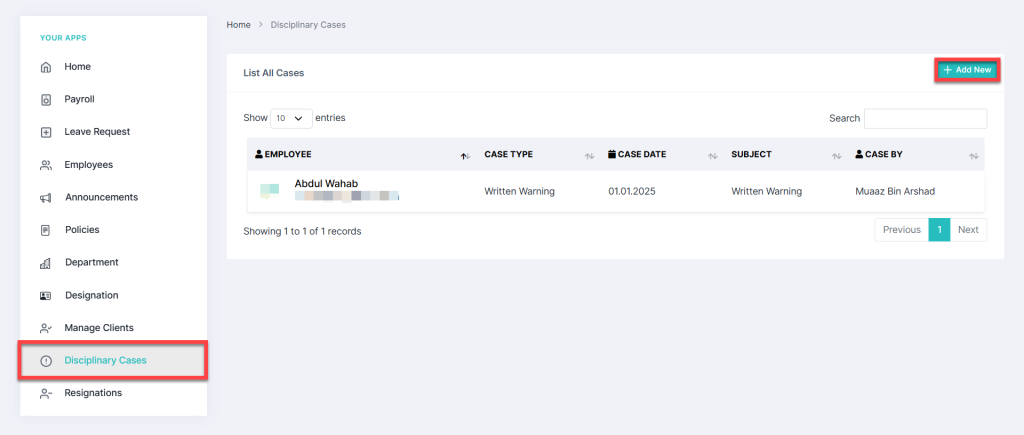This screenshot has height=435, width=1024.
Task: Click the Payroll icon in sidebar
Action: click(46, 100)
